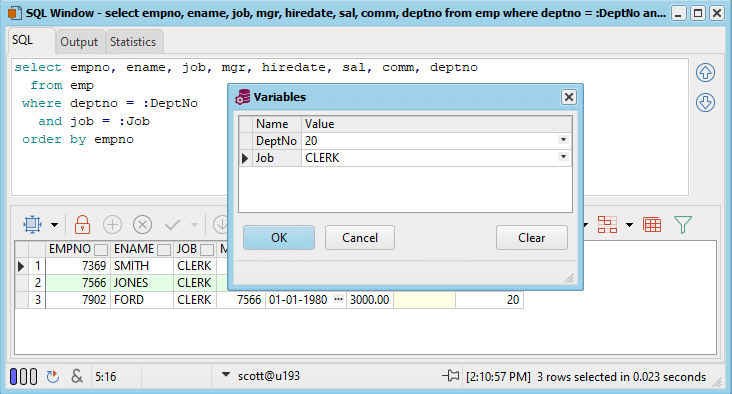Click the SQL Window title icon
Image resolution: width=732 pixels, height=394 pixels.
pyautogui.click(x=14, y=13)
